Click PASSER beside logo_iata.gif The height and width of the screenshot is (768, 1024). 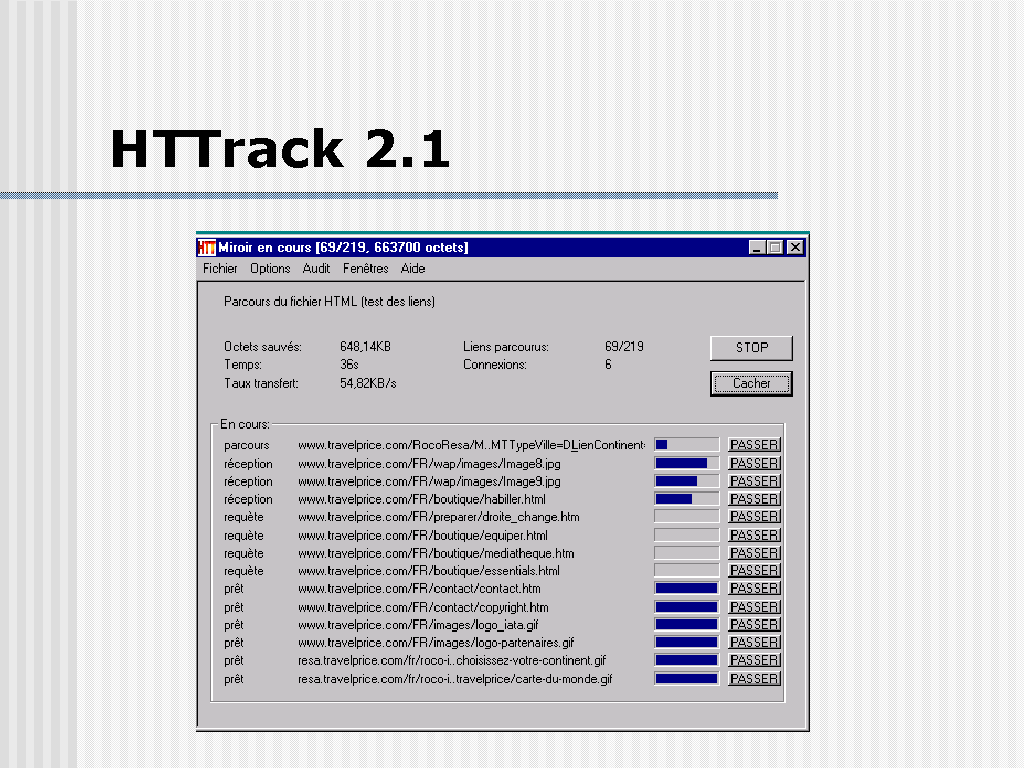click(x=754, y=625)
